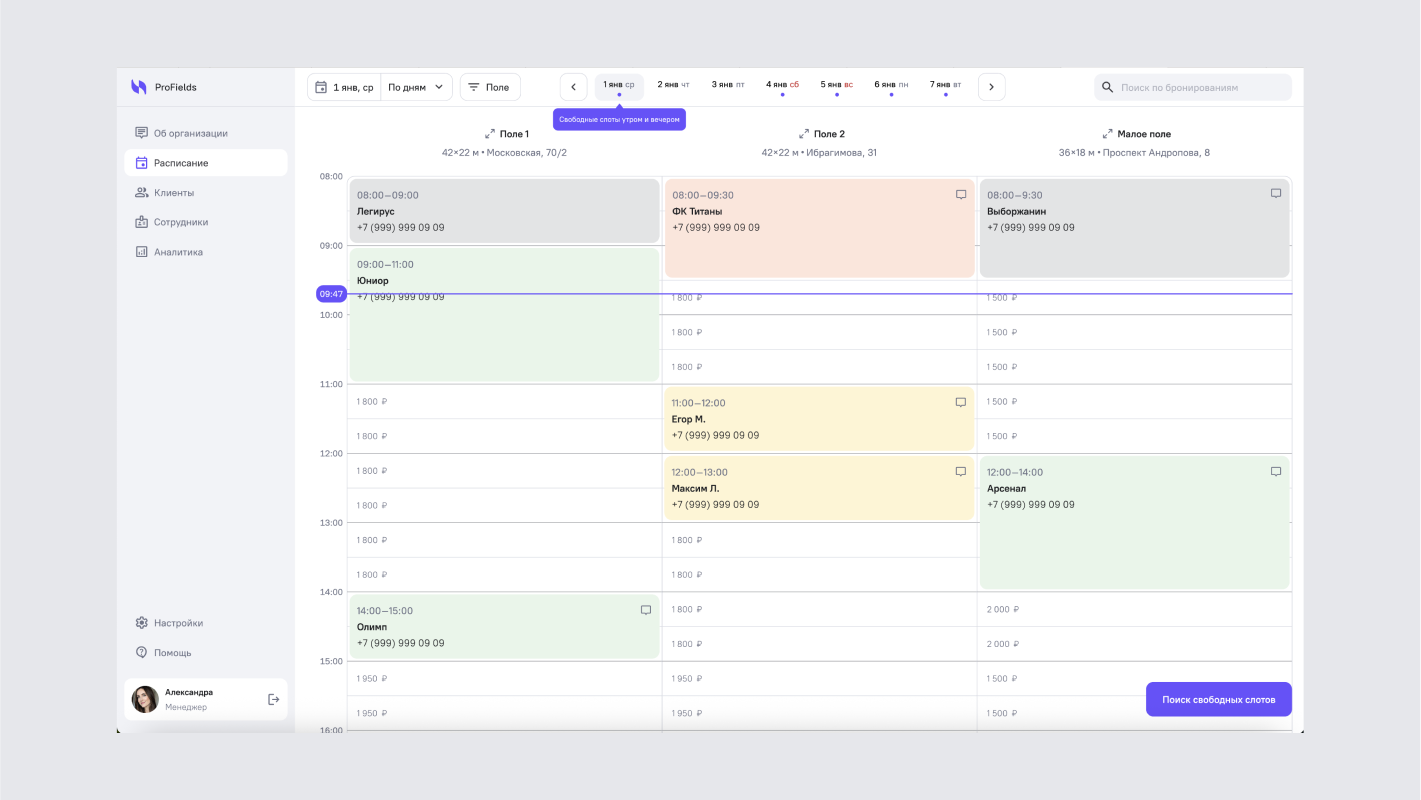Expand Поле 1 column with arrows icon

click(490, 134)
